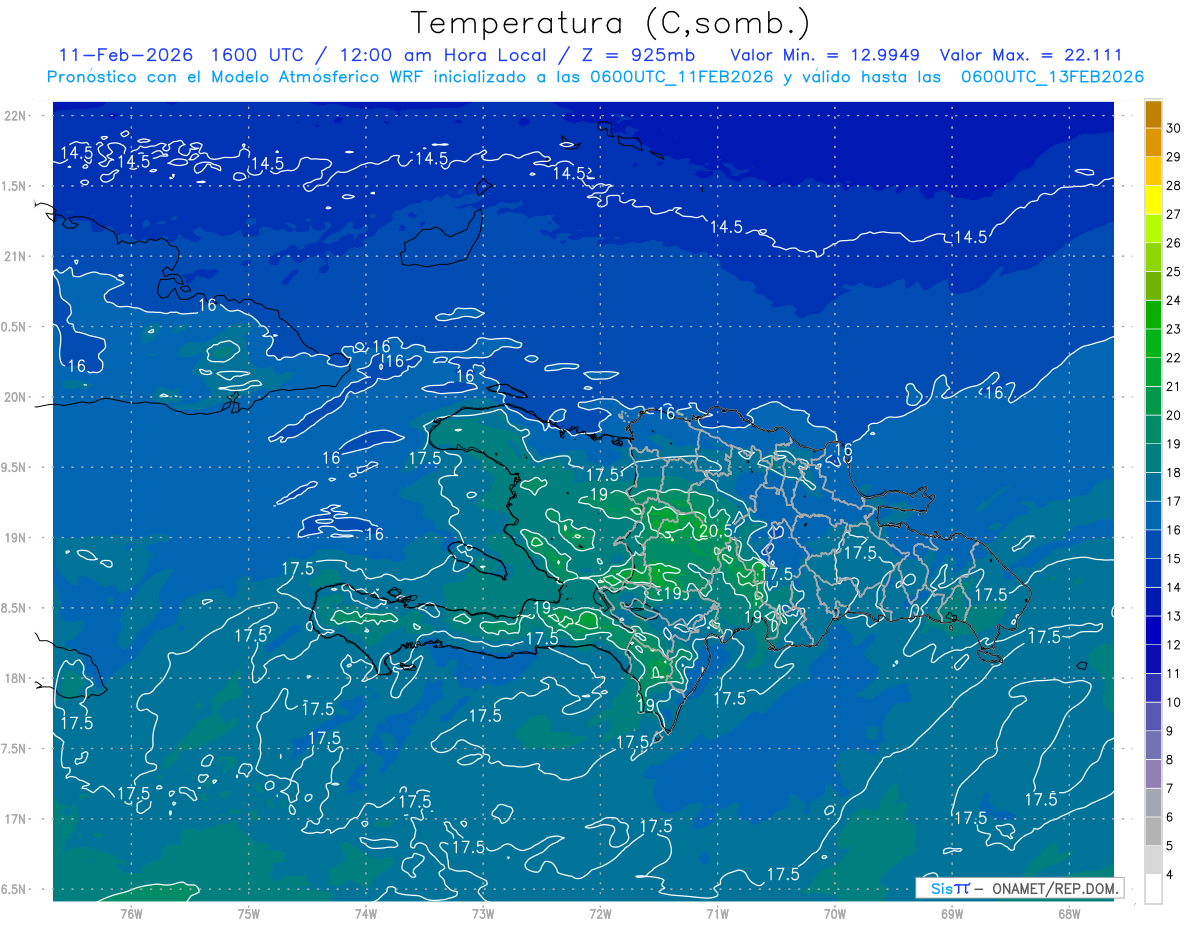Click the '9' value on the color scale
This screenshot has height=927, width=1200.
point(1170,731)
